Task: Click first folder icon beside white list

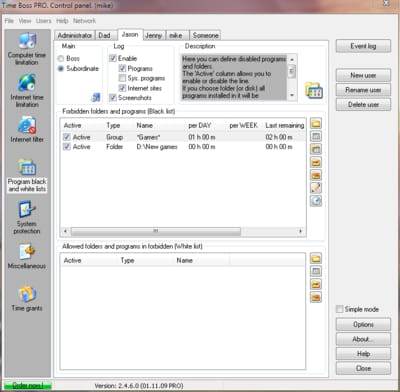Action: (316, 258)
